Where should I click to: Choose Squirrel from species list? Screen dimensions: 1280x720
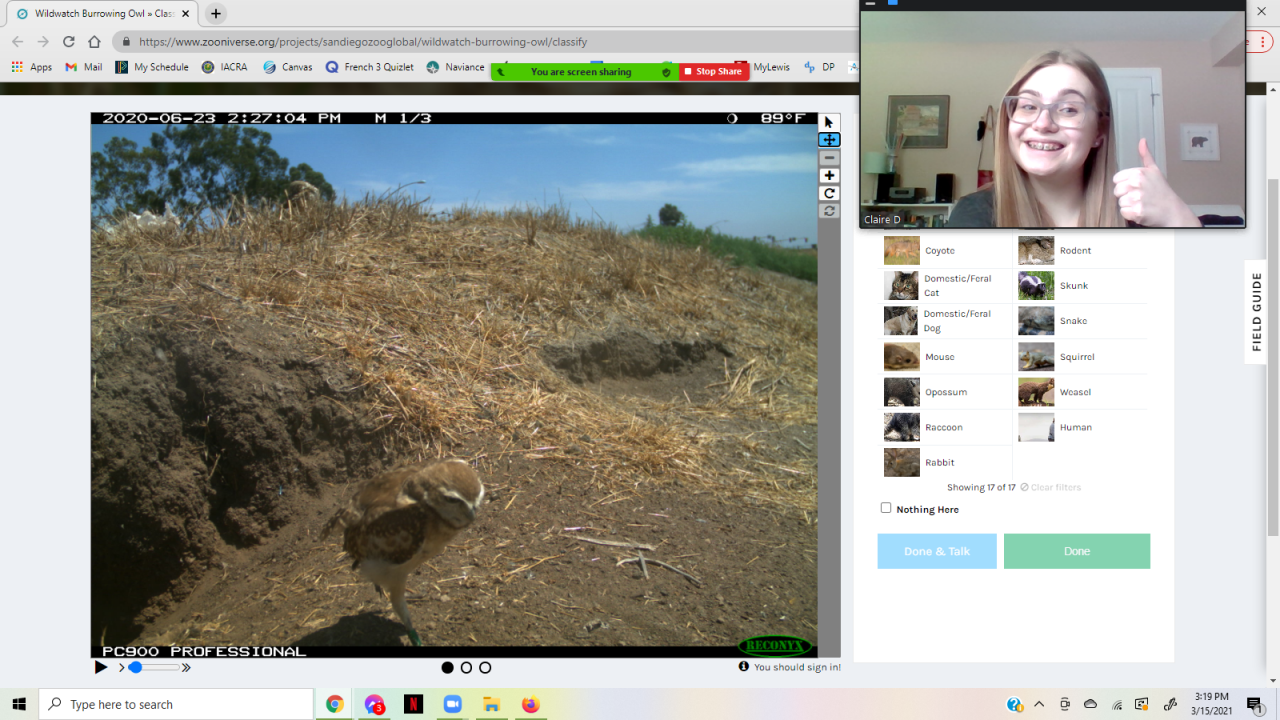click(x=1083, y=357)
